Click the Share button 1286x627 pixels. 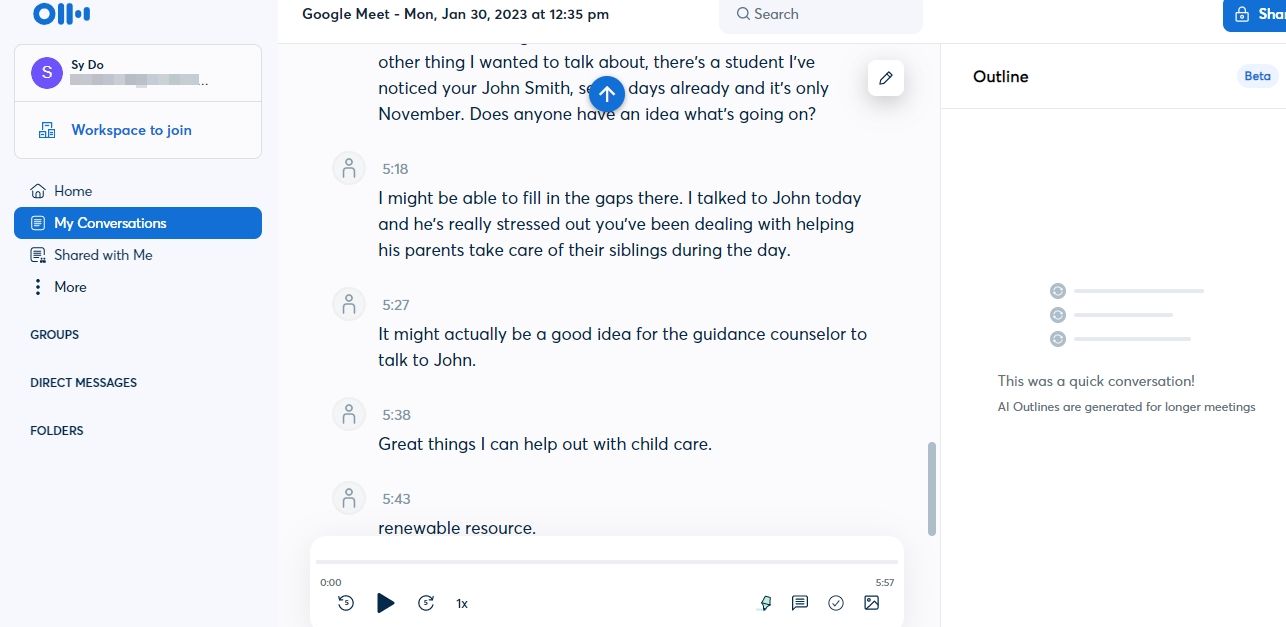1260,14
